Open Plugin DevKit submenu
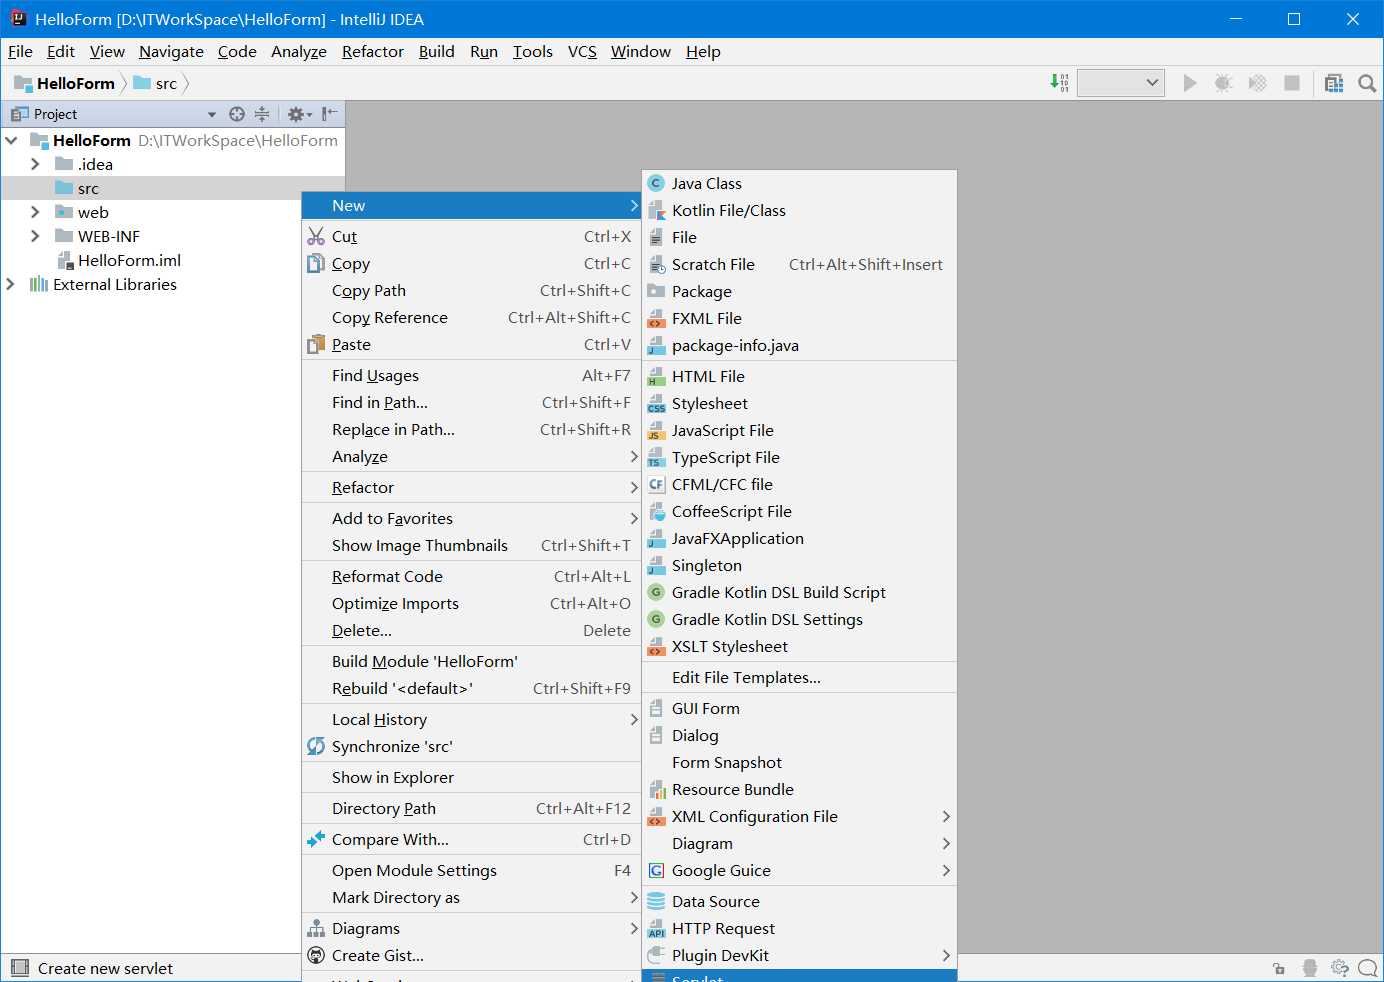1384x982 pixels. (799, 955)
